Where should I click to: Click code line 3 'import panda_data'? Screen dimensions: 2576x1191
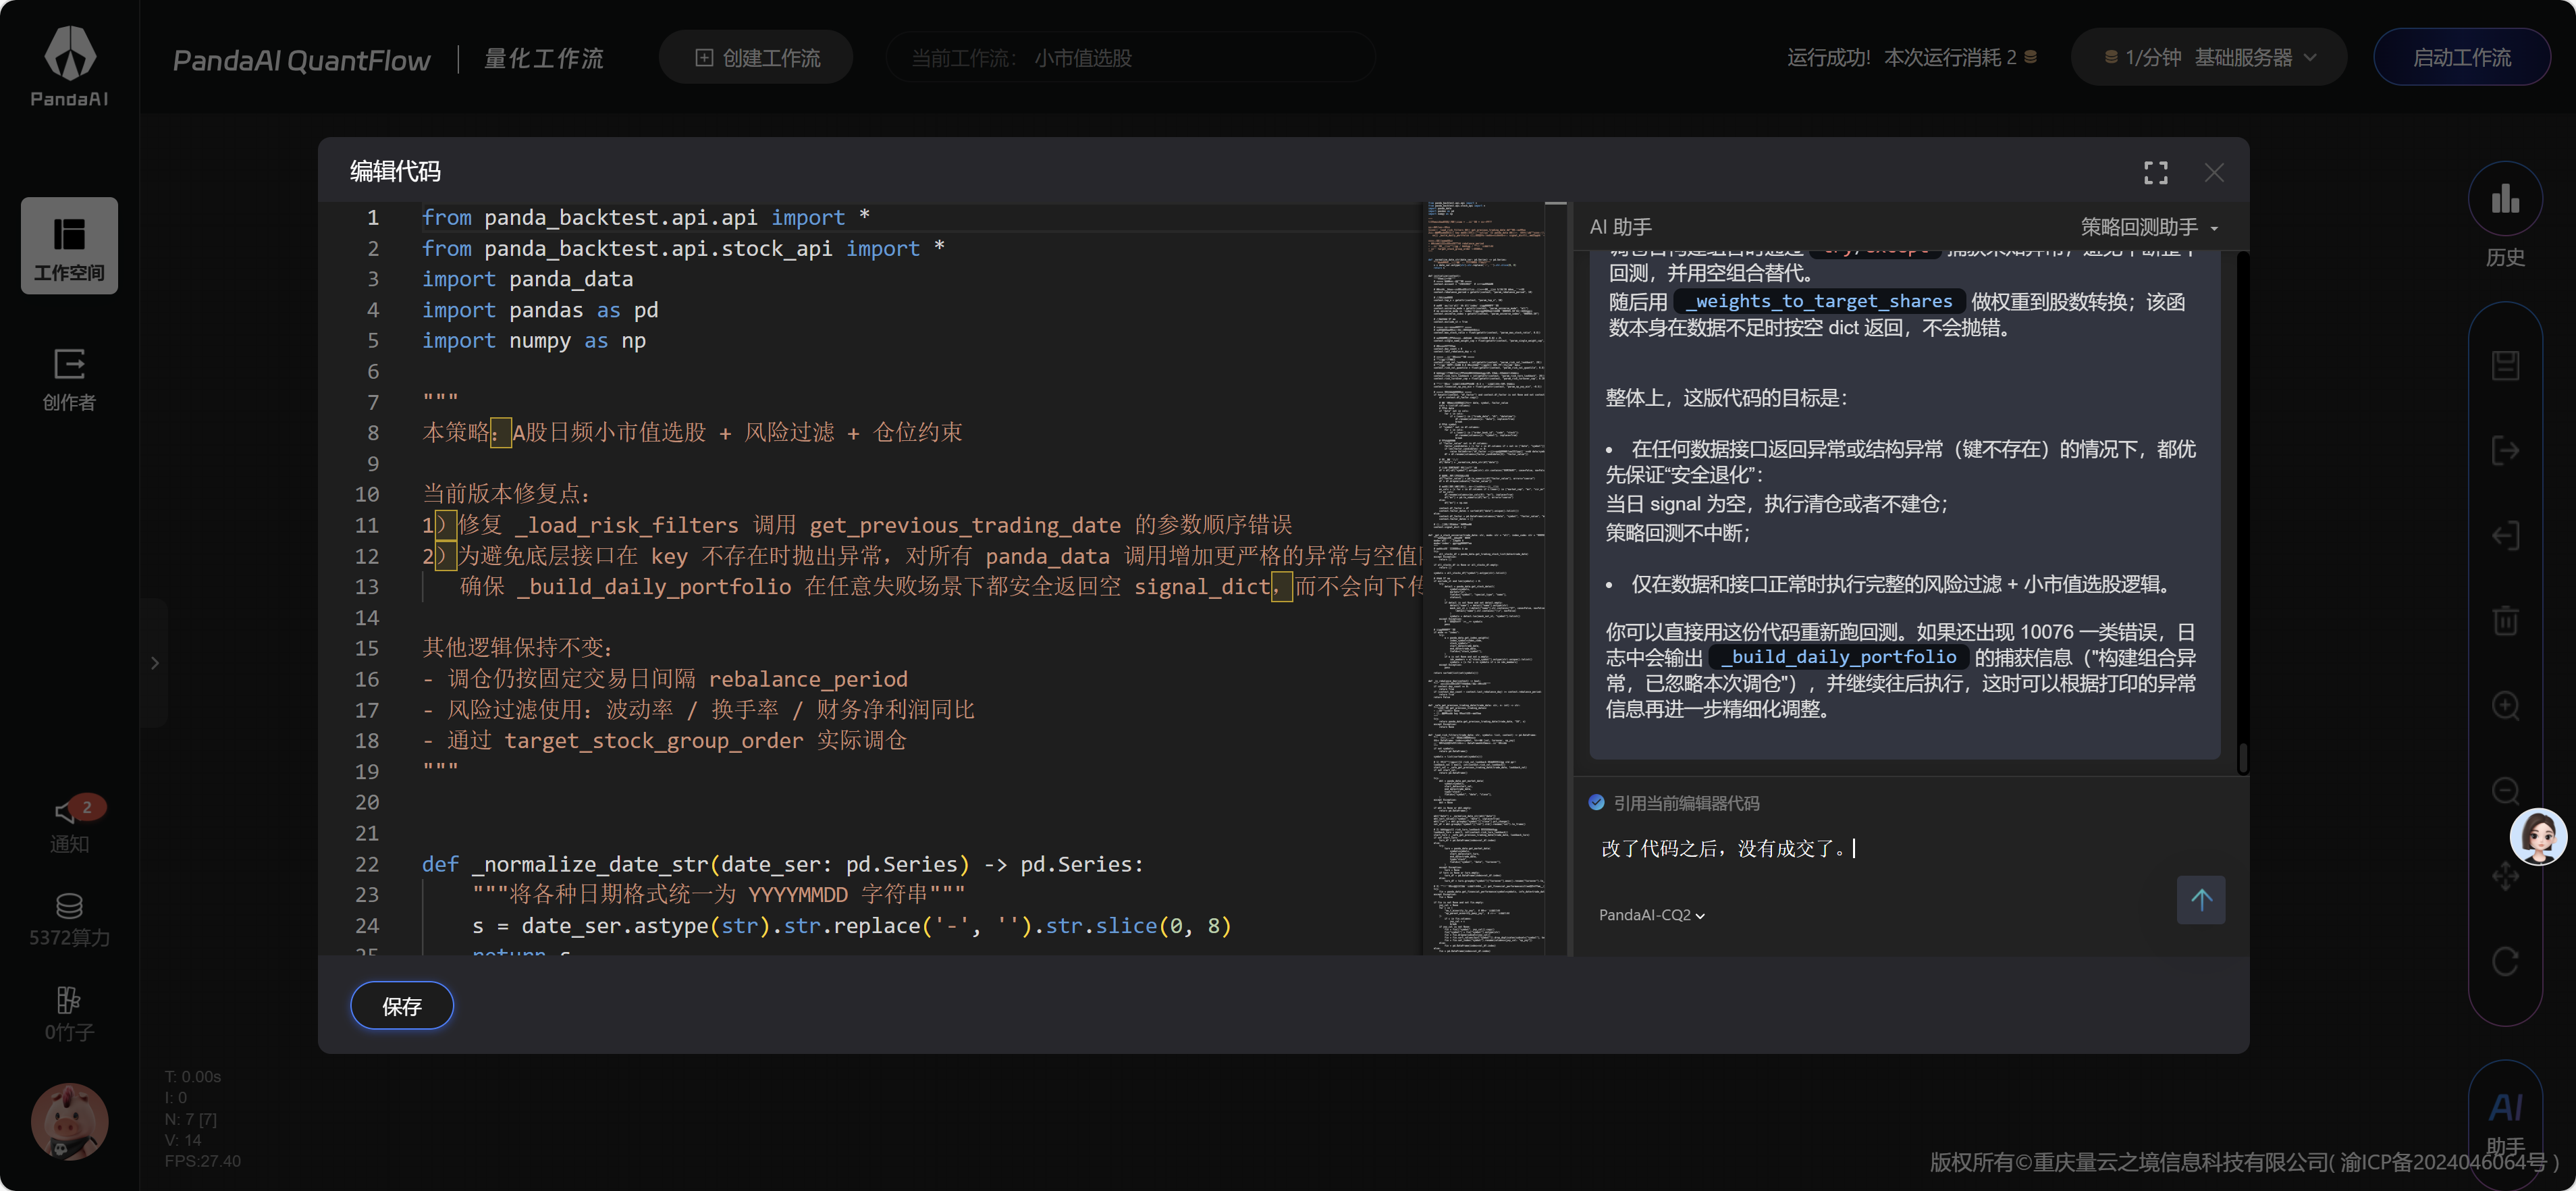[x=527, y=279]
